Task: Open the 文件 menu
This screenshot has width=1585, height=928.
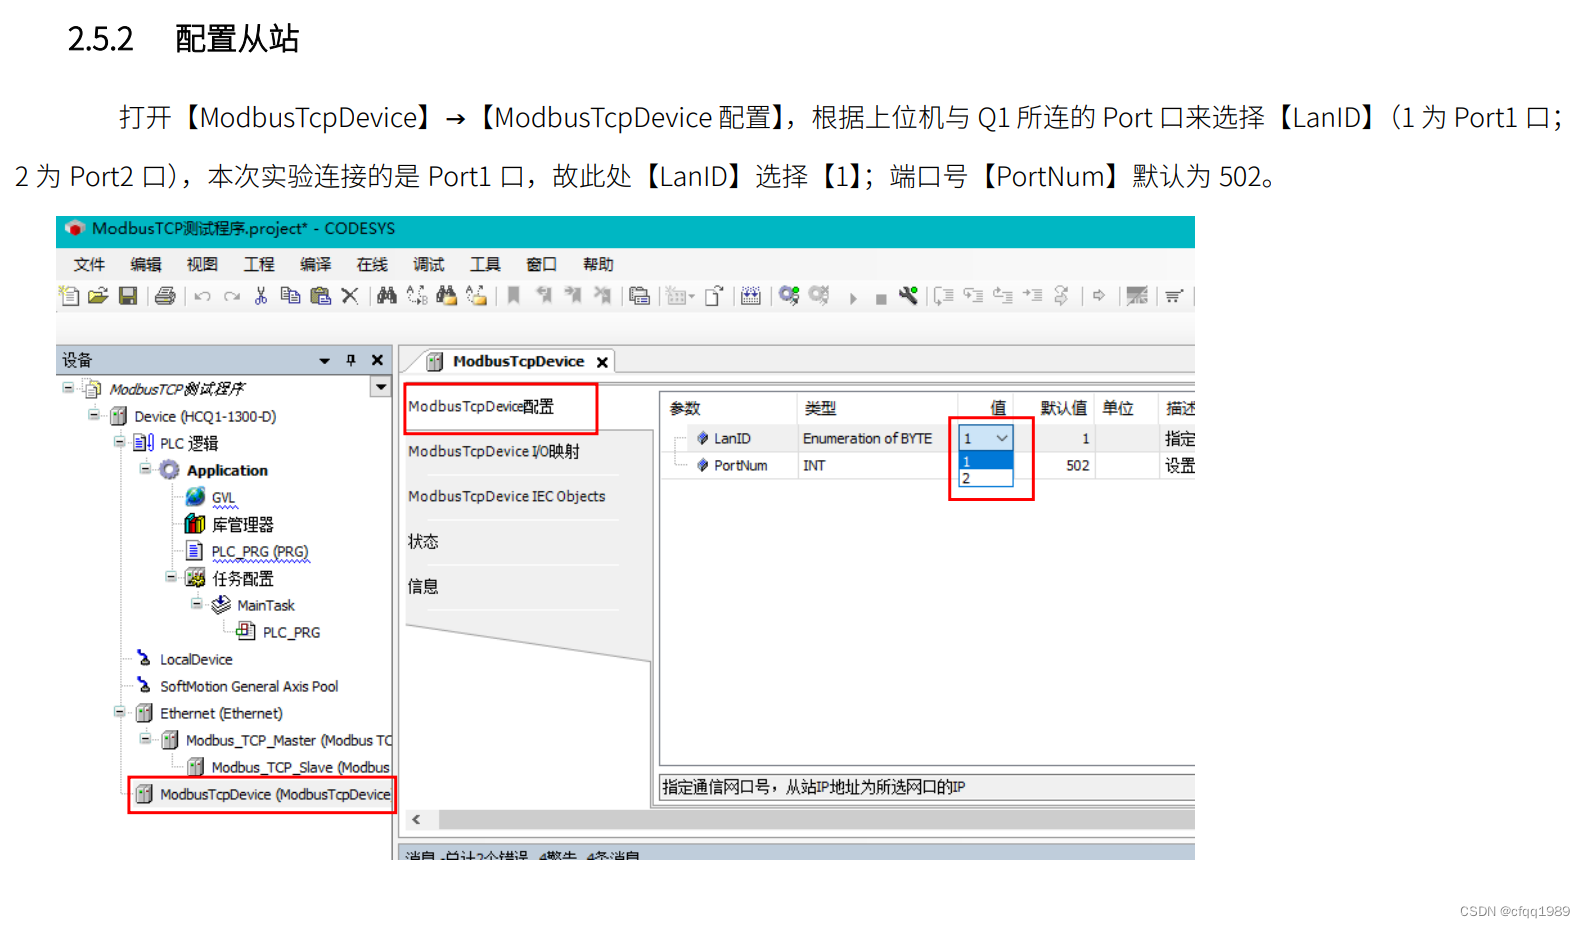Action: (x=89, y=264)
